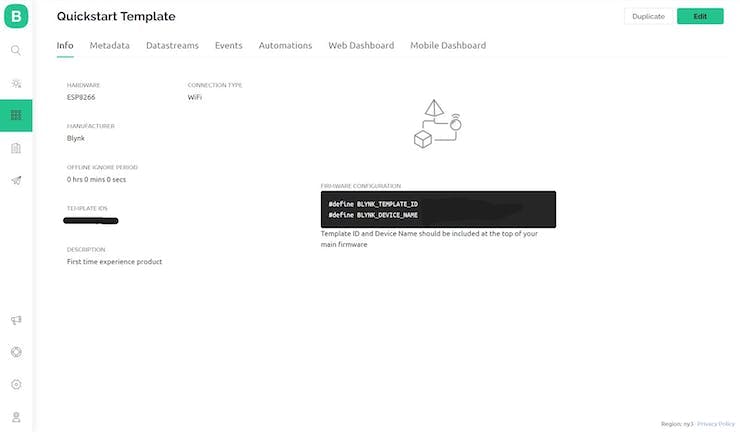740x432 pixels.
Task: Switch to the Info tab
Action: tap(65, 45)
